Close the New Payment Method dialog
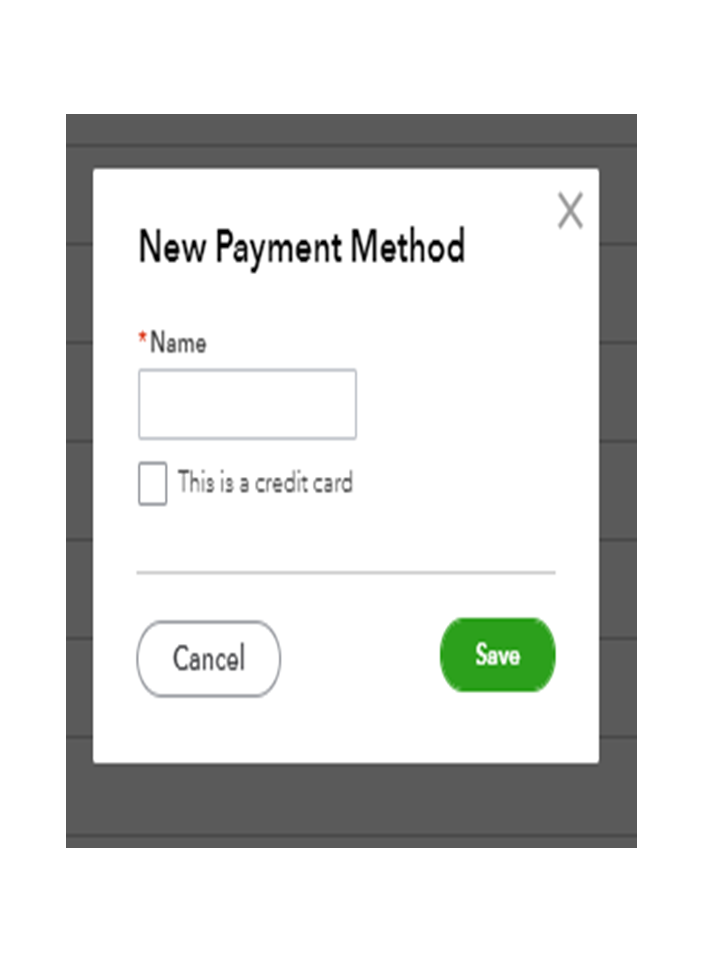 click(x=570, y=211)
